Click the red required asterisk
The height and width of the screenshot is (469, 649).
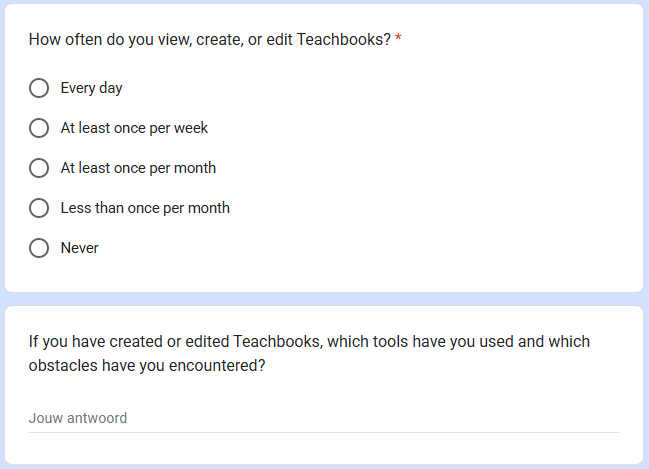(399, 40)
